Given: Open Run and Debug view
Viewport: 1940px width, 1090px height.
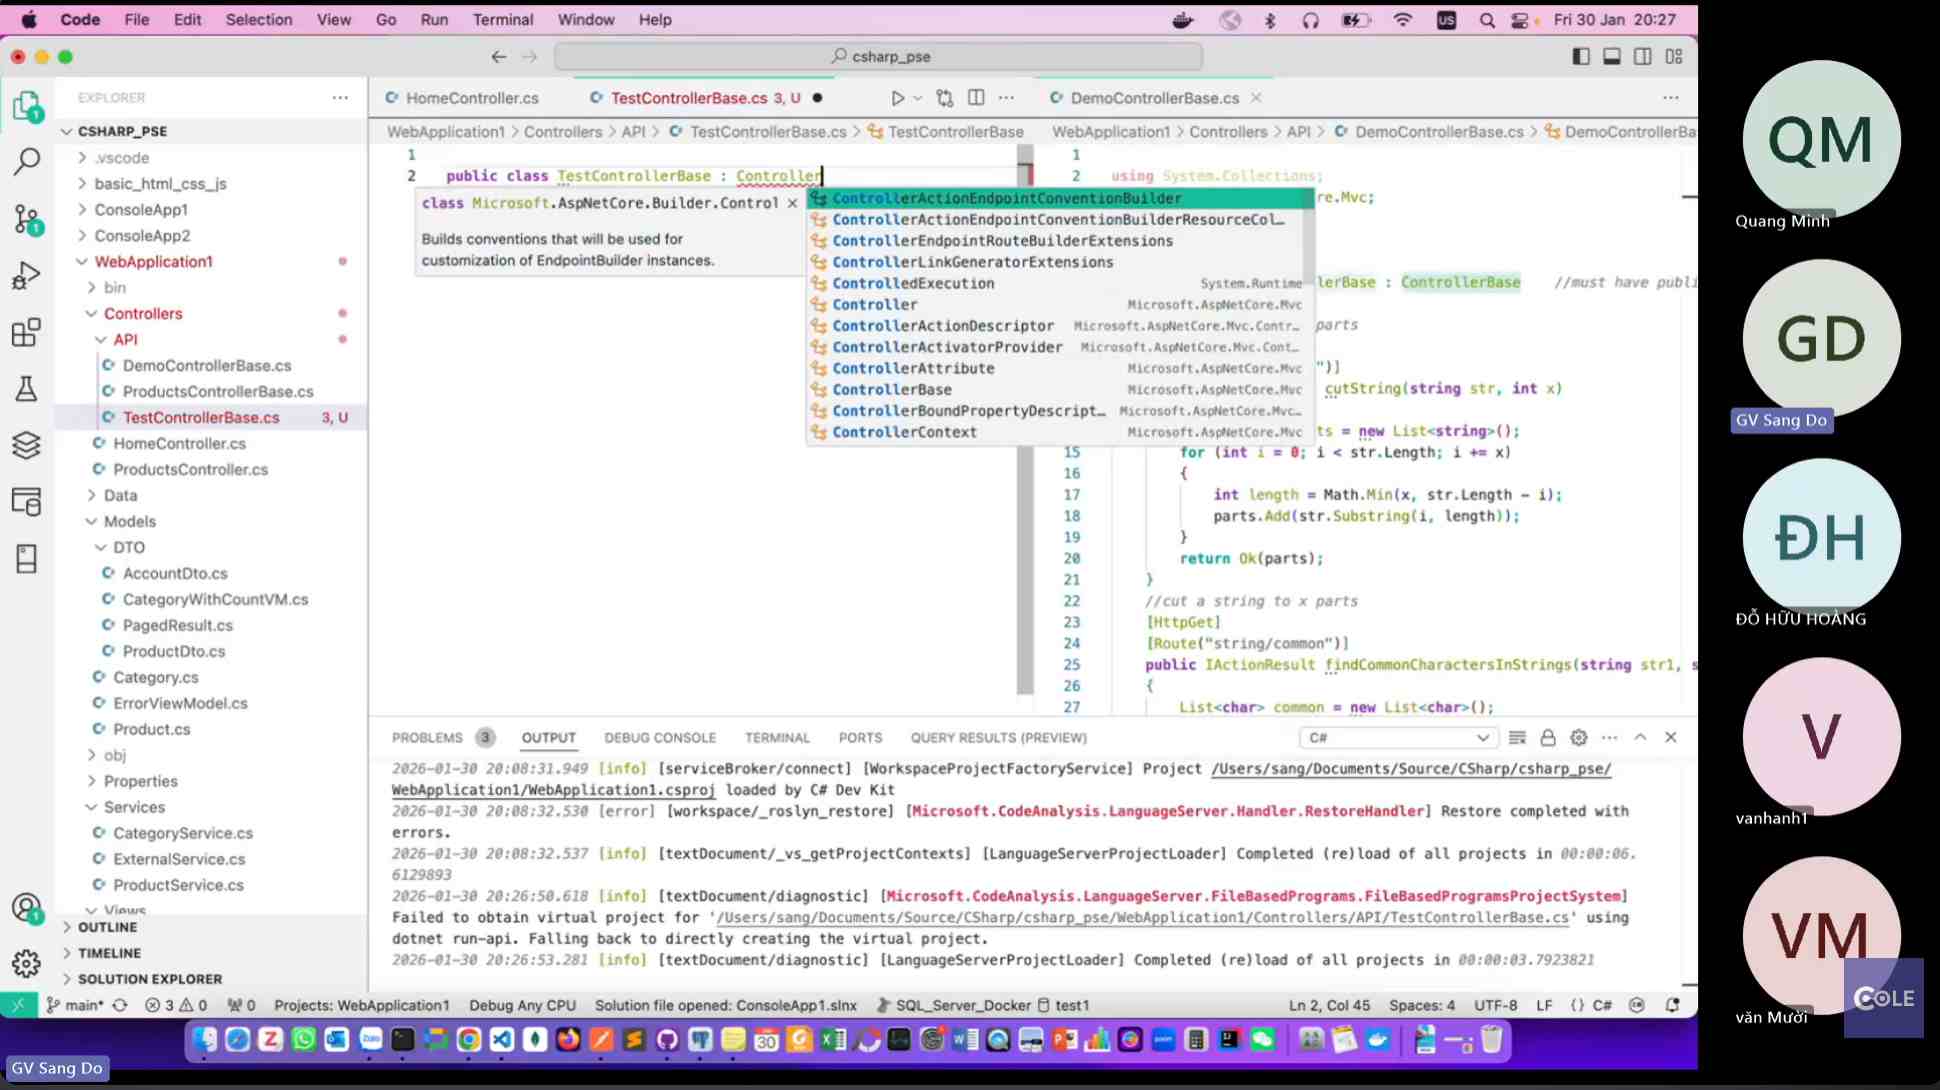Looking at the screenshot, I should [x=27, y=275].
